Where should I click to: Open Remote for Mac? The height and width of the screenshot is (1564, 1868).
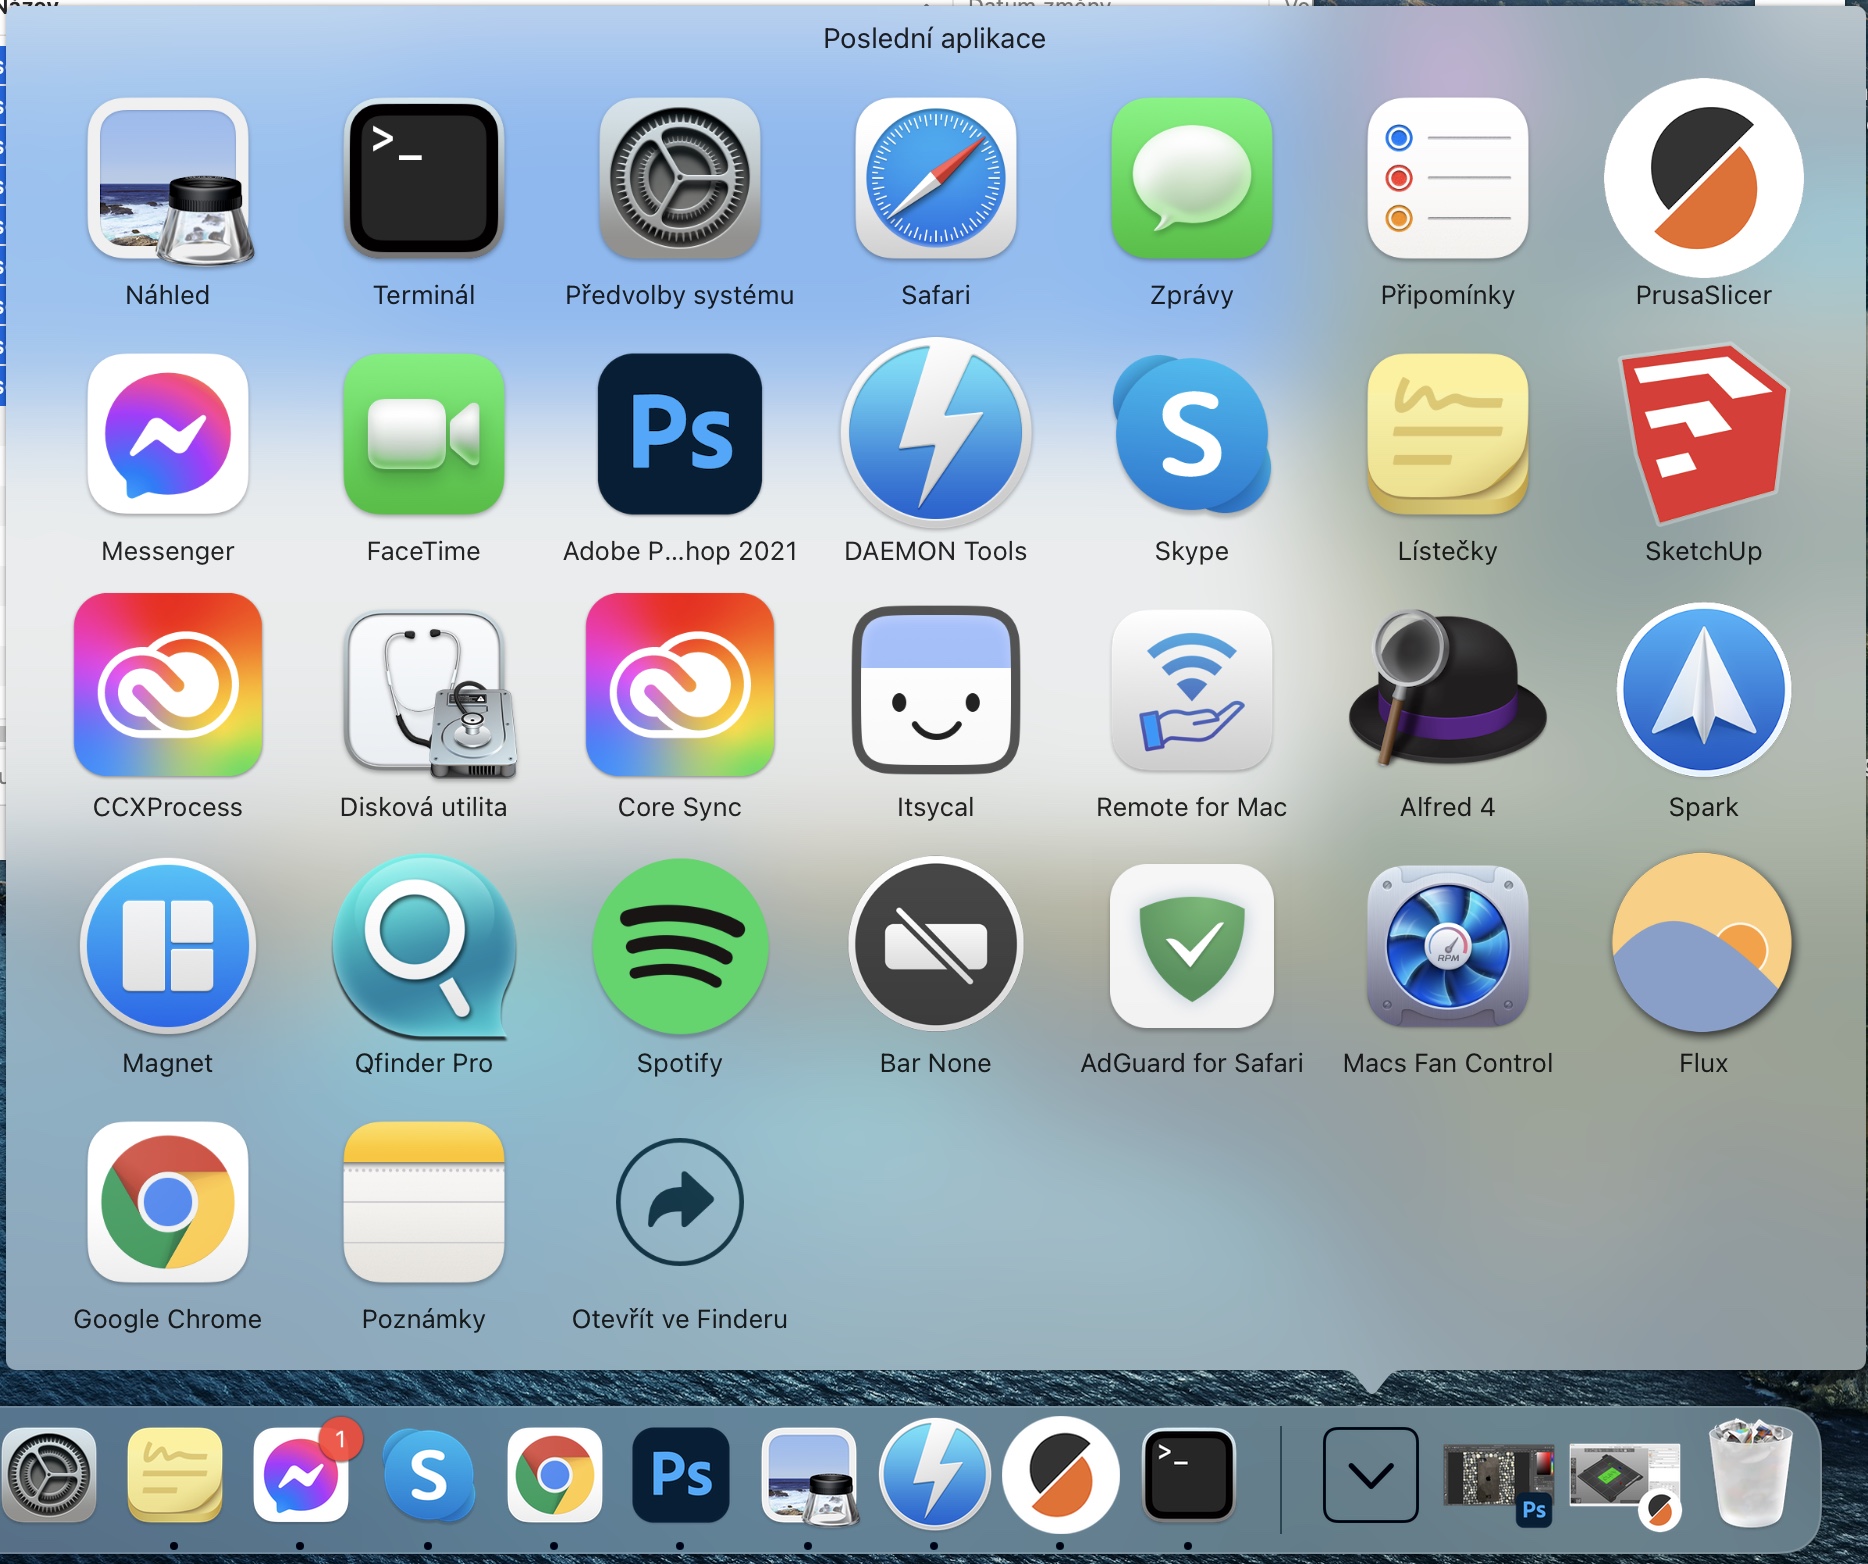pyautogui.click(x=1192, y=690)
